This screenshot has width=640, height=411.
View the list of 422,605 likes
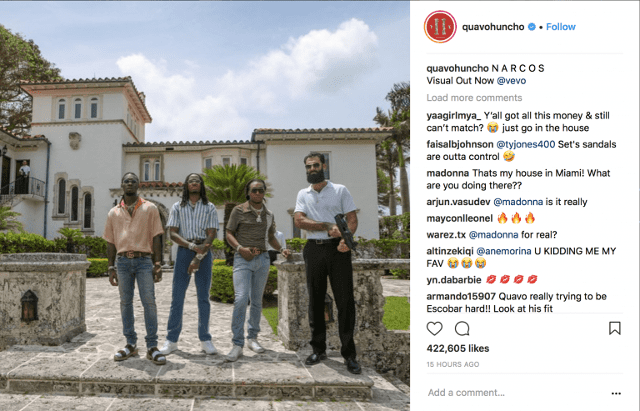458,349
